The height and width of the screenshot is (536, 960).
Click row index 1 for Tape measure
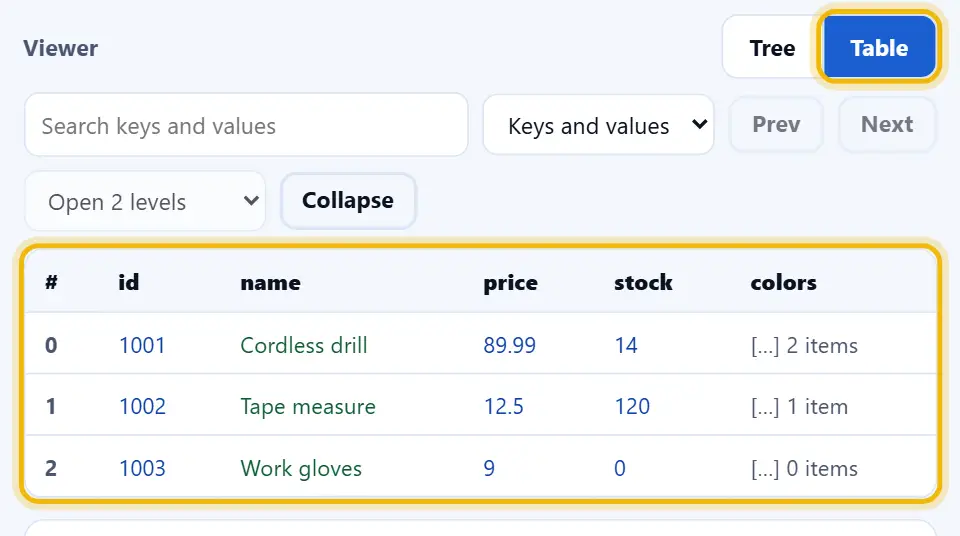tap(51, 407)
